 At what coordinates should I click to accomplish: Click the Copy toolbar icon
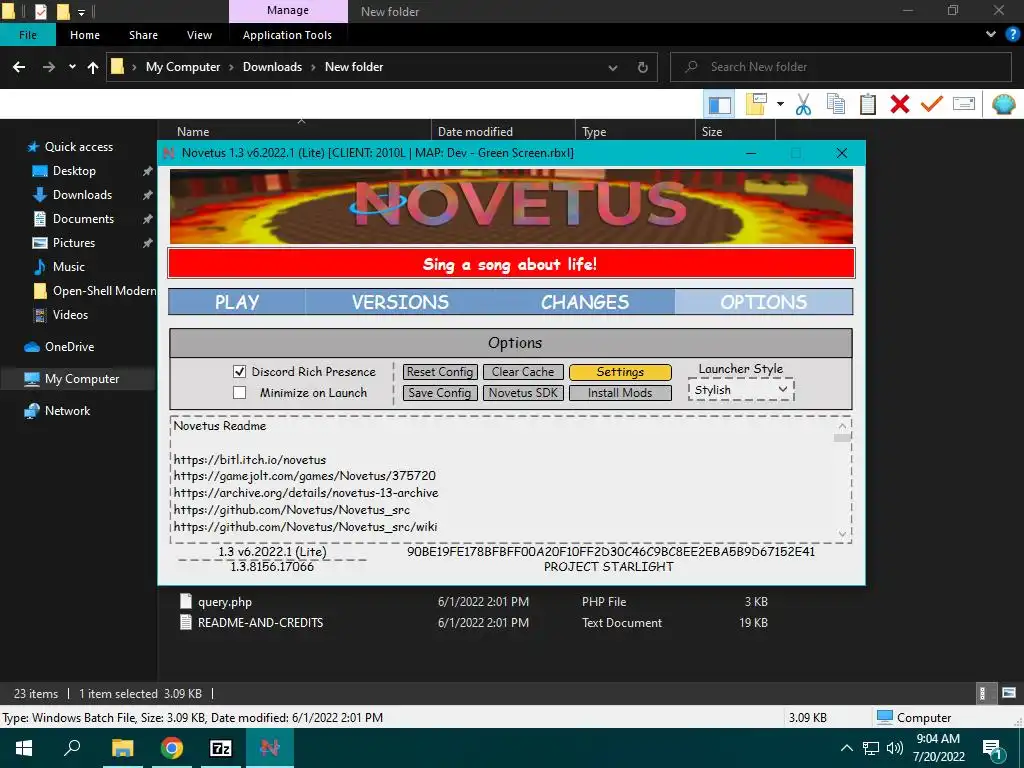coord(835,104)
